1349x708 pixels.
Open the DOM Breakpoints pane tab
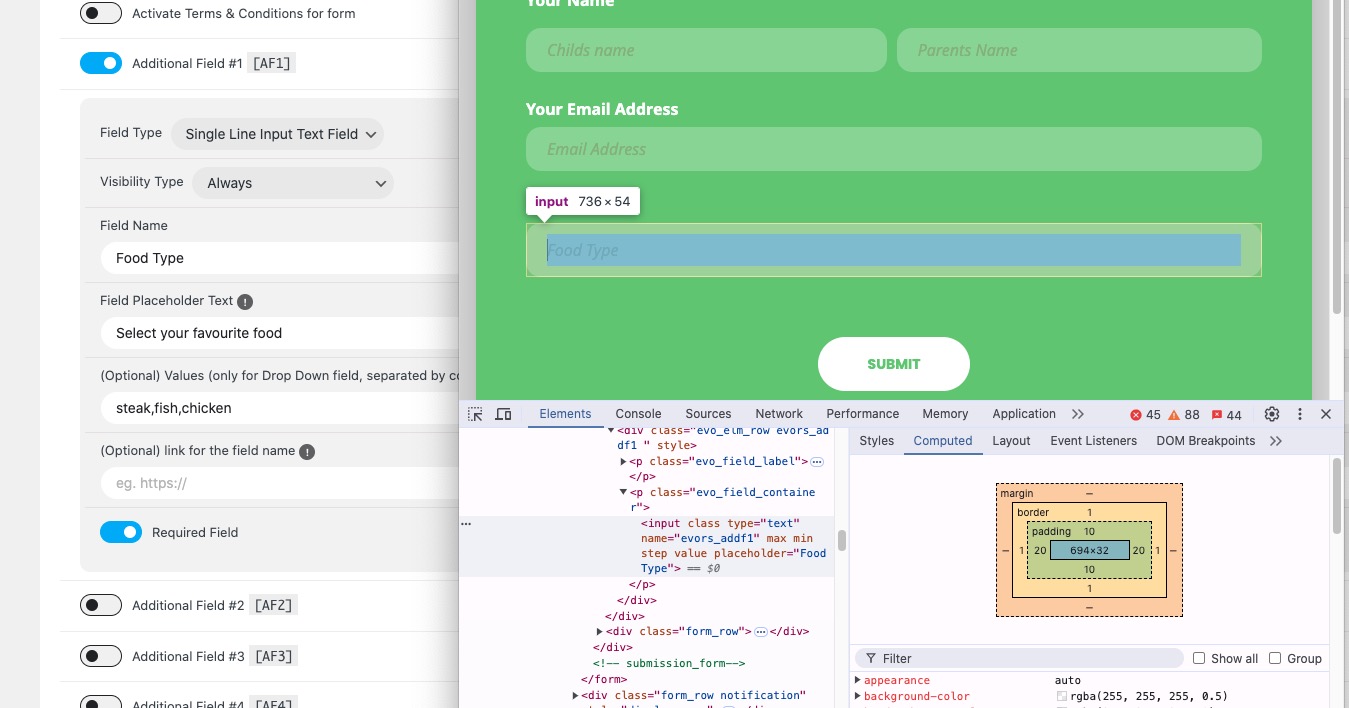click(x=1205, y=441)
